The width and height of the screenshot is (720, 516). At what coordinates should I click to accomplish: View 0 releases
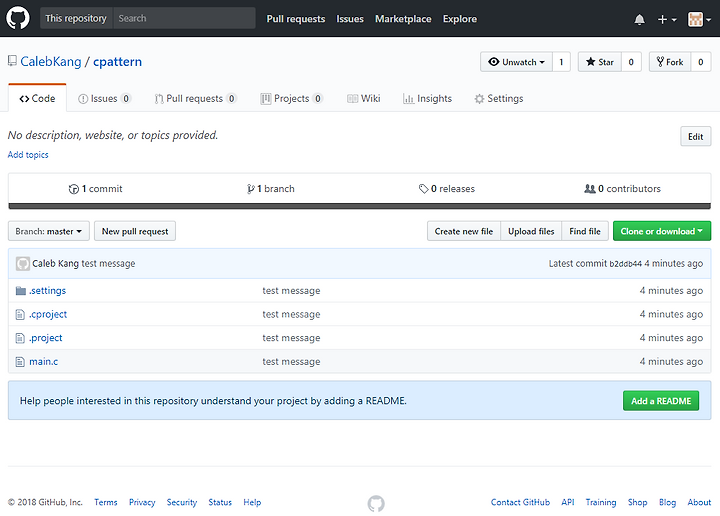click(x=447, y=189)
